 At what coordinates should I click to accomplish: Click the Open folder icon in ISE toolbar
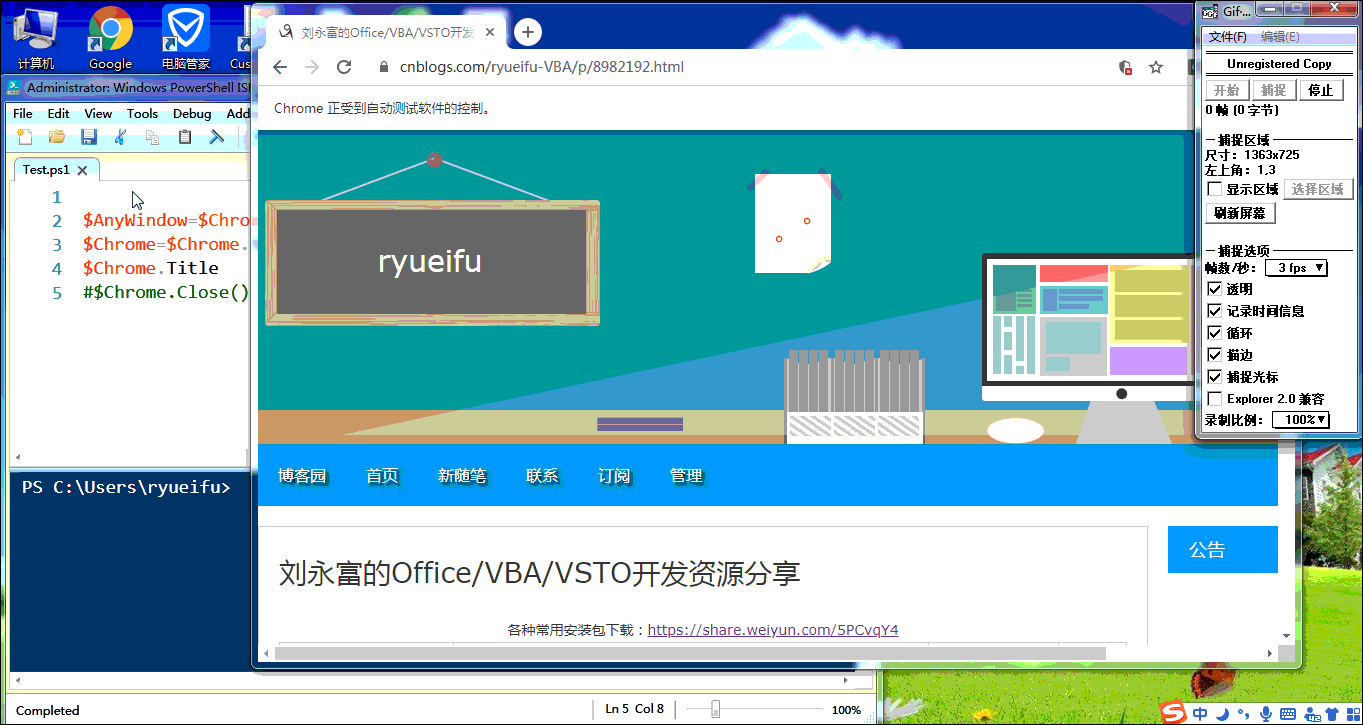[57, 137]
